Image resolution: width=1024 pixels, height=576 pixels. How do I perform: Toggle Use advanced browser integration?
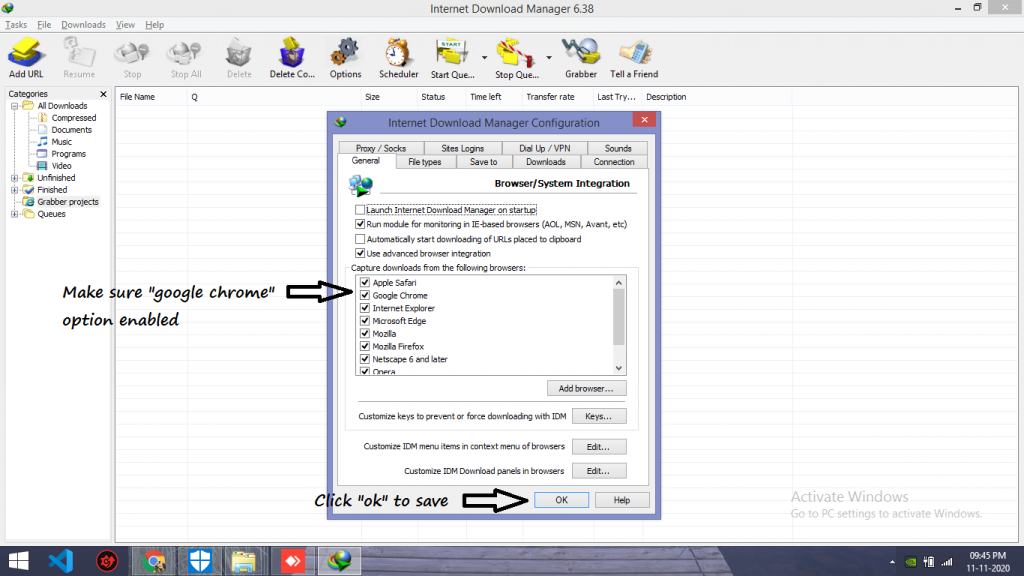360,253
